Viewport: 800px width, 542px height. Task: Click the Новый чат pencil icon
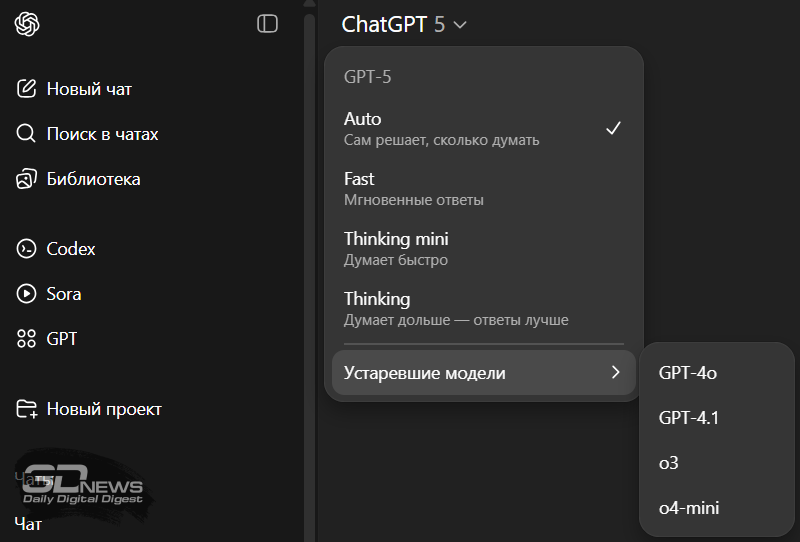pyautogui.click(x=27, y=89)
